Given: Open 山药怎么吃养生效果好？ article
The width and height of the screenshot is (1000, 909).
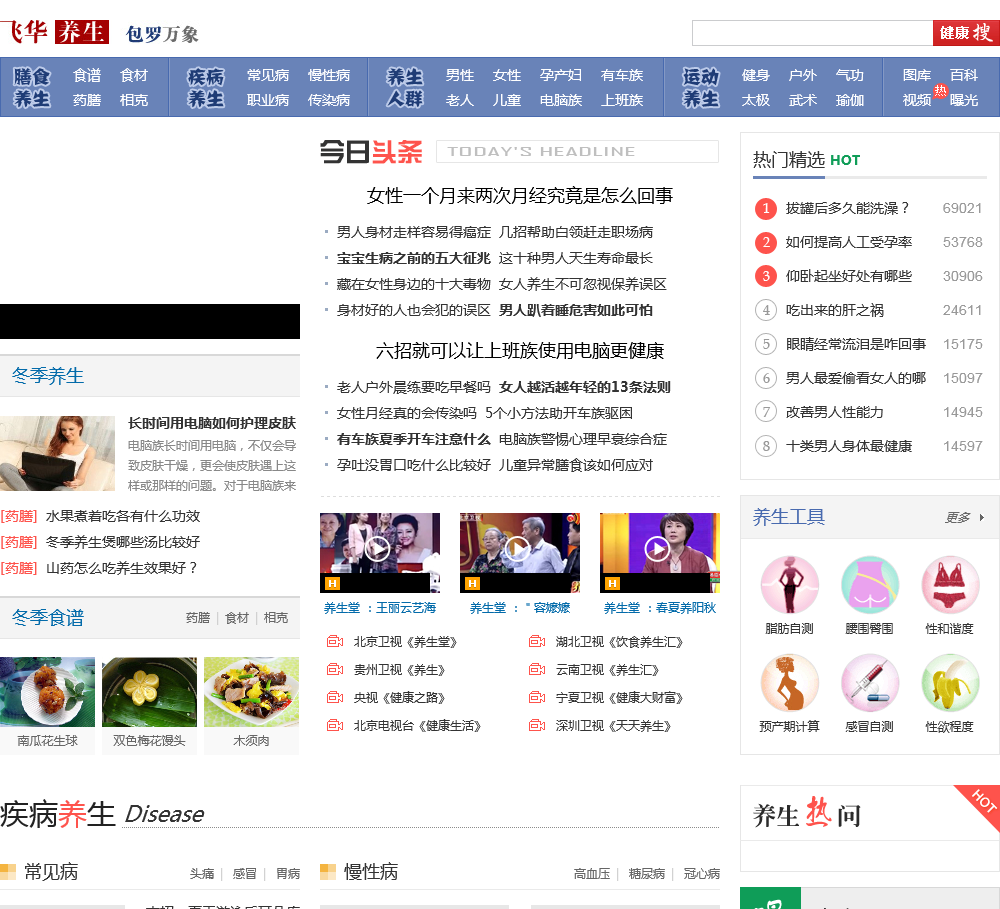Looking at the screenshot, I should point(122,568).
